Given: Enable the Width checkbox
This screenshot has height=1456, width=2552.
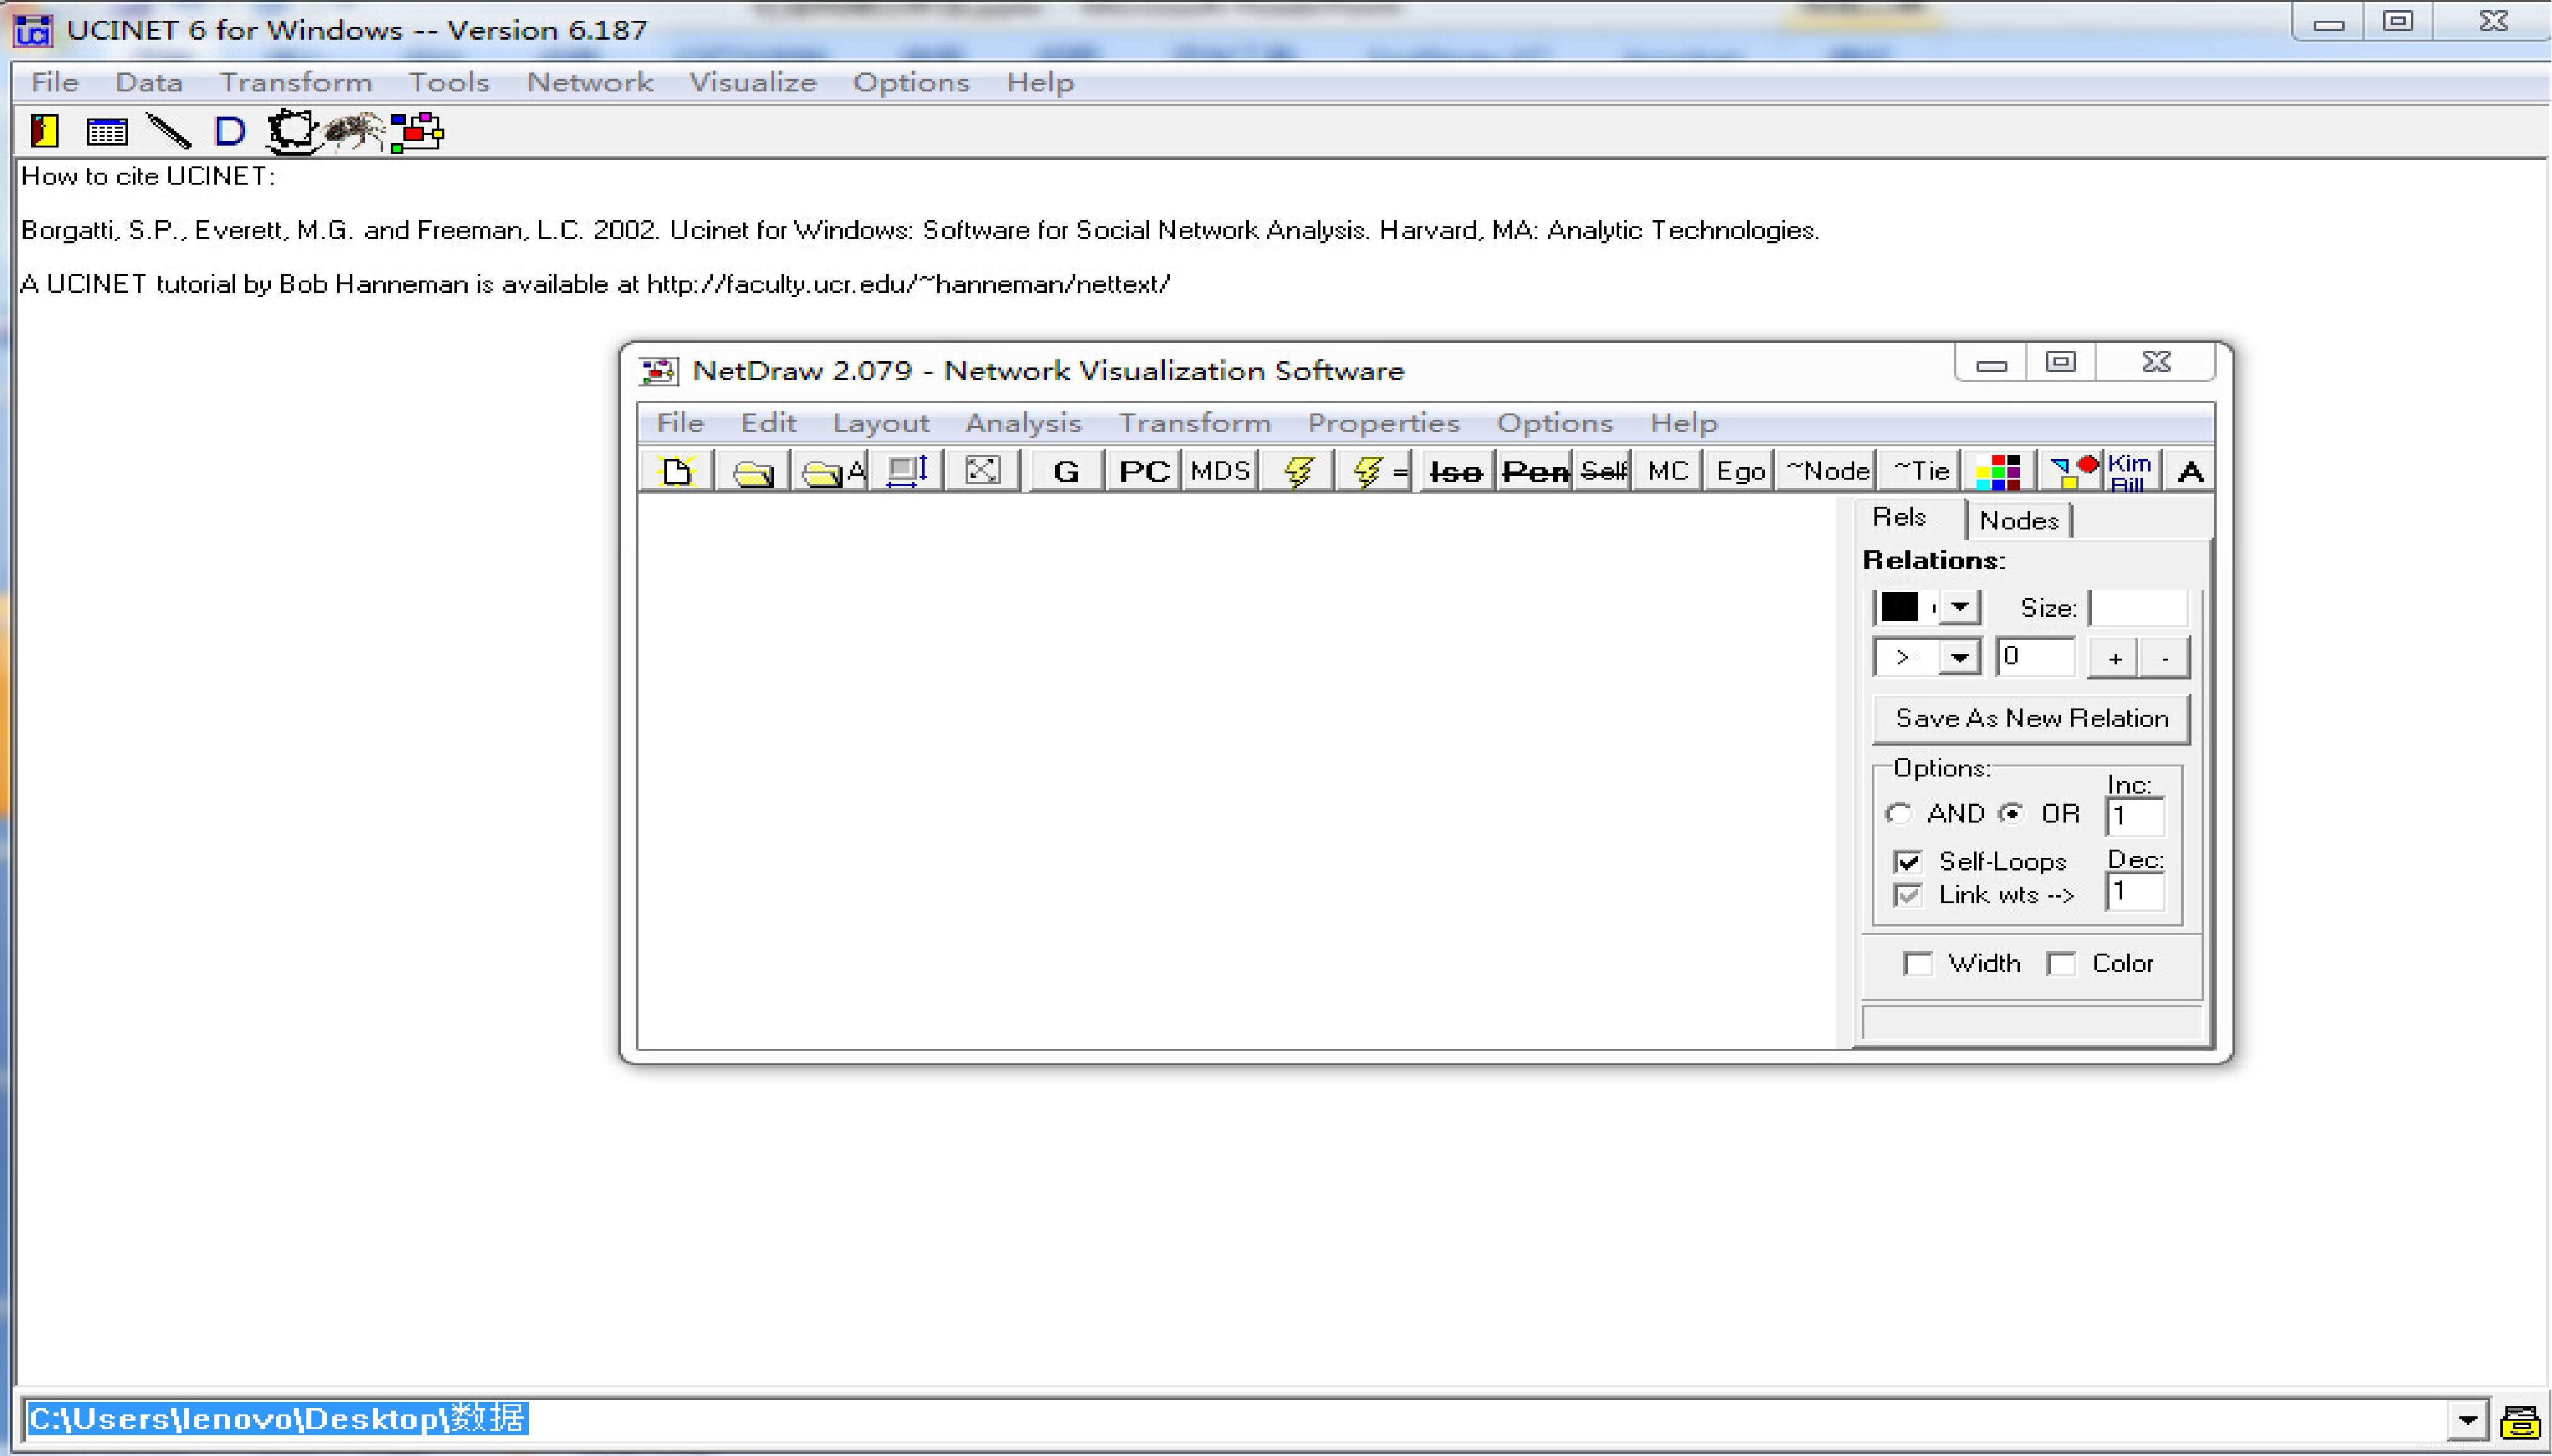Looking at the screenshot, I should [x=1917, y=963].
